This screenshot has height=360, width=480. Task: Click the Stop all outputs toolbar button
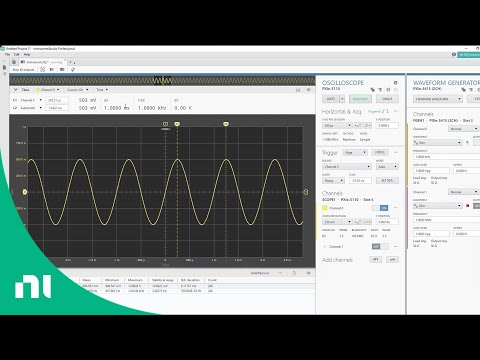click(x=23, y=70)
